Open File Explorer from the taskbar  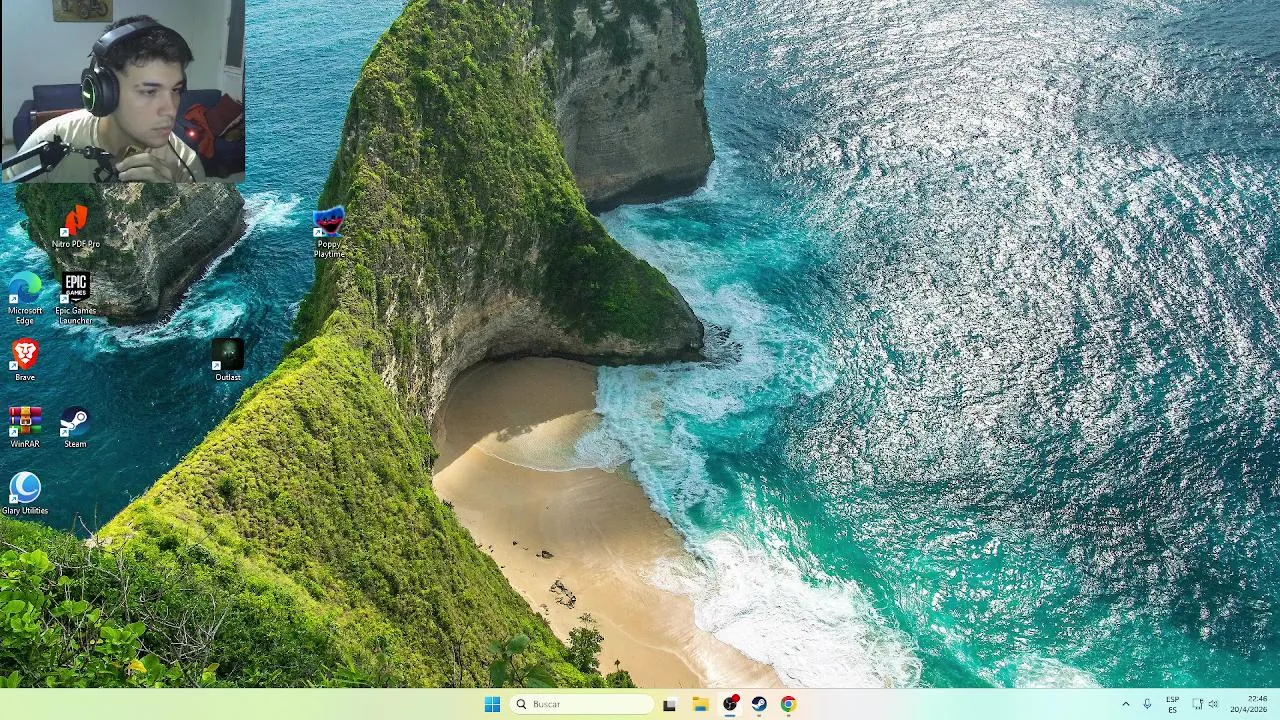(x=700, y=704)
